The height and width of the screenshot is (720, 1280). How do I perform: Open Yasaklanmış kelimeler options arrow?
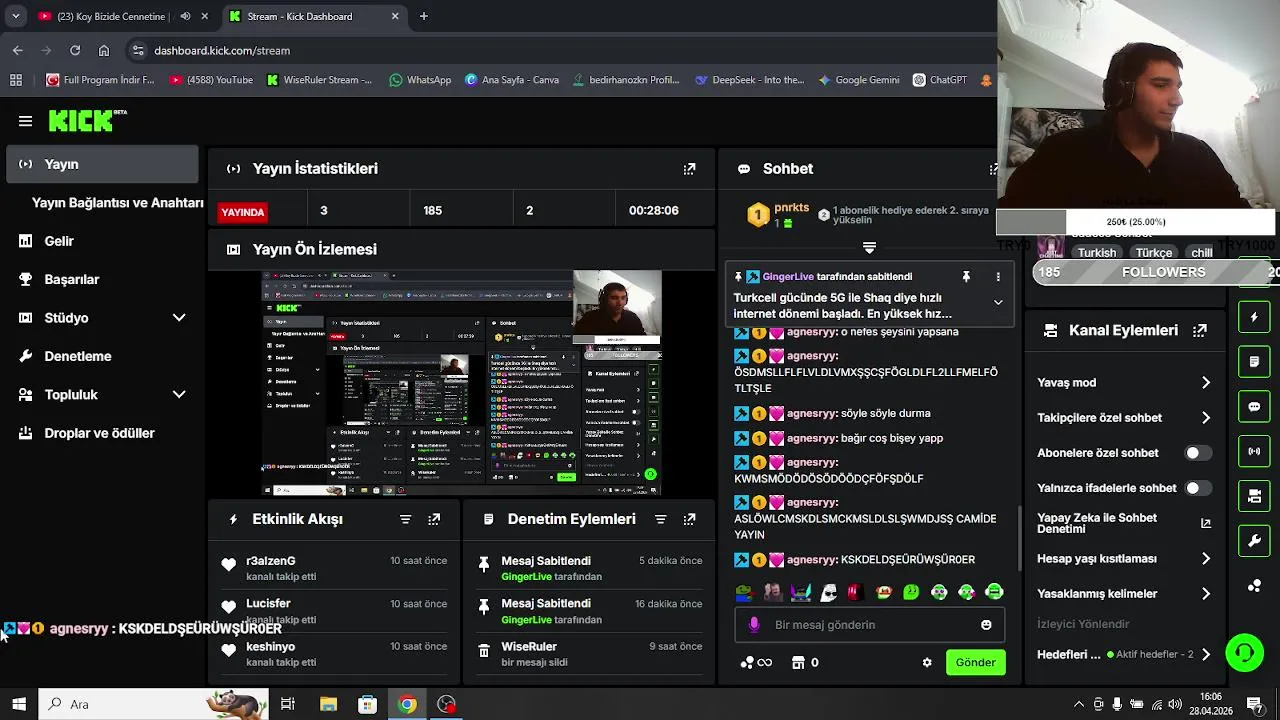(1205, 594)
